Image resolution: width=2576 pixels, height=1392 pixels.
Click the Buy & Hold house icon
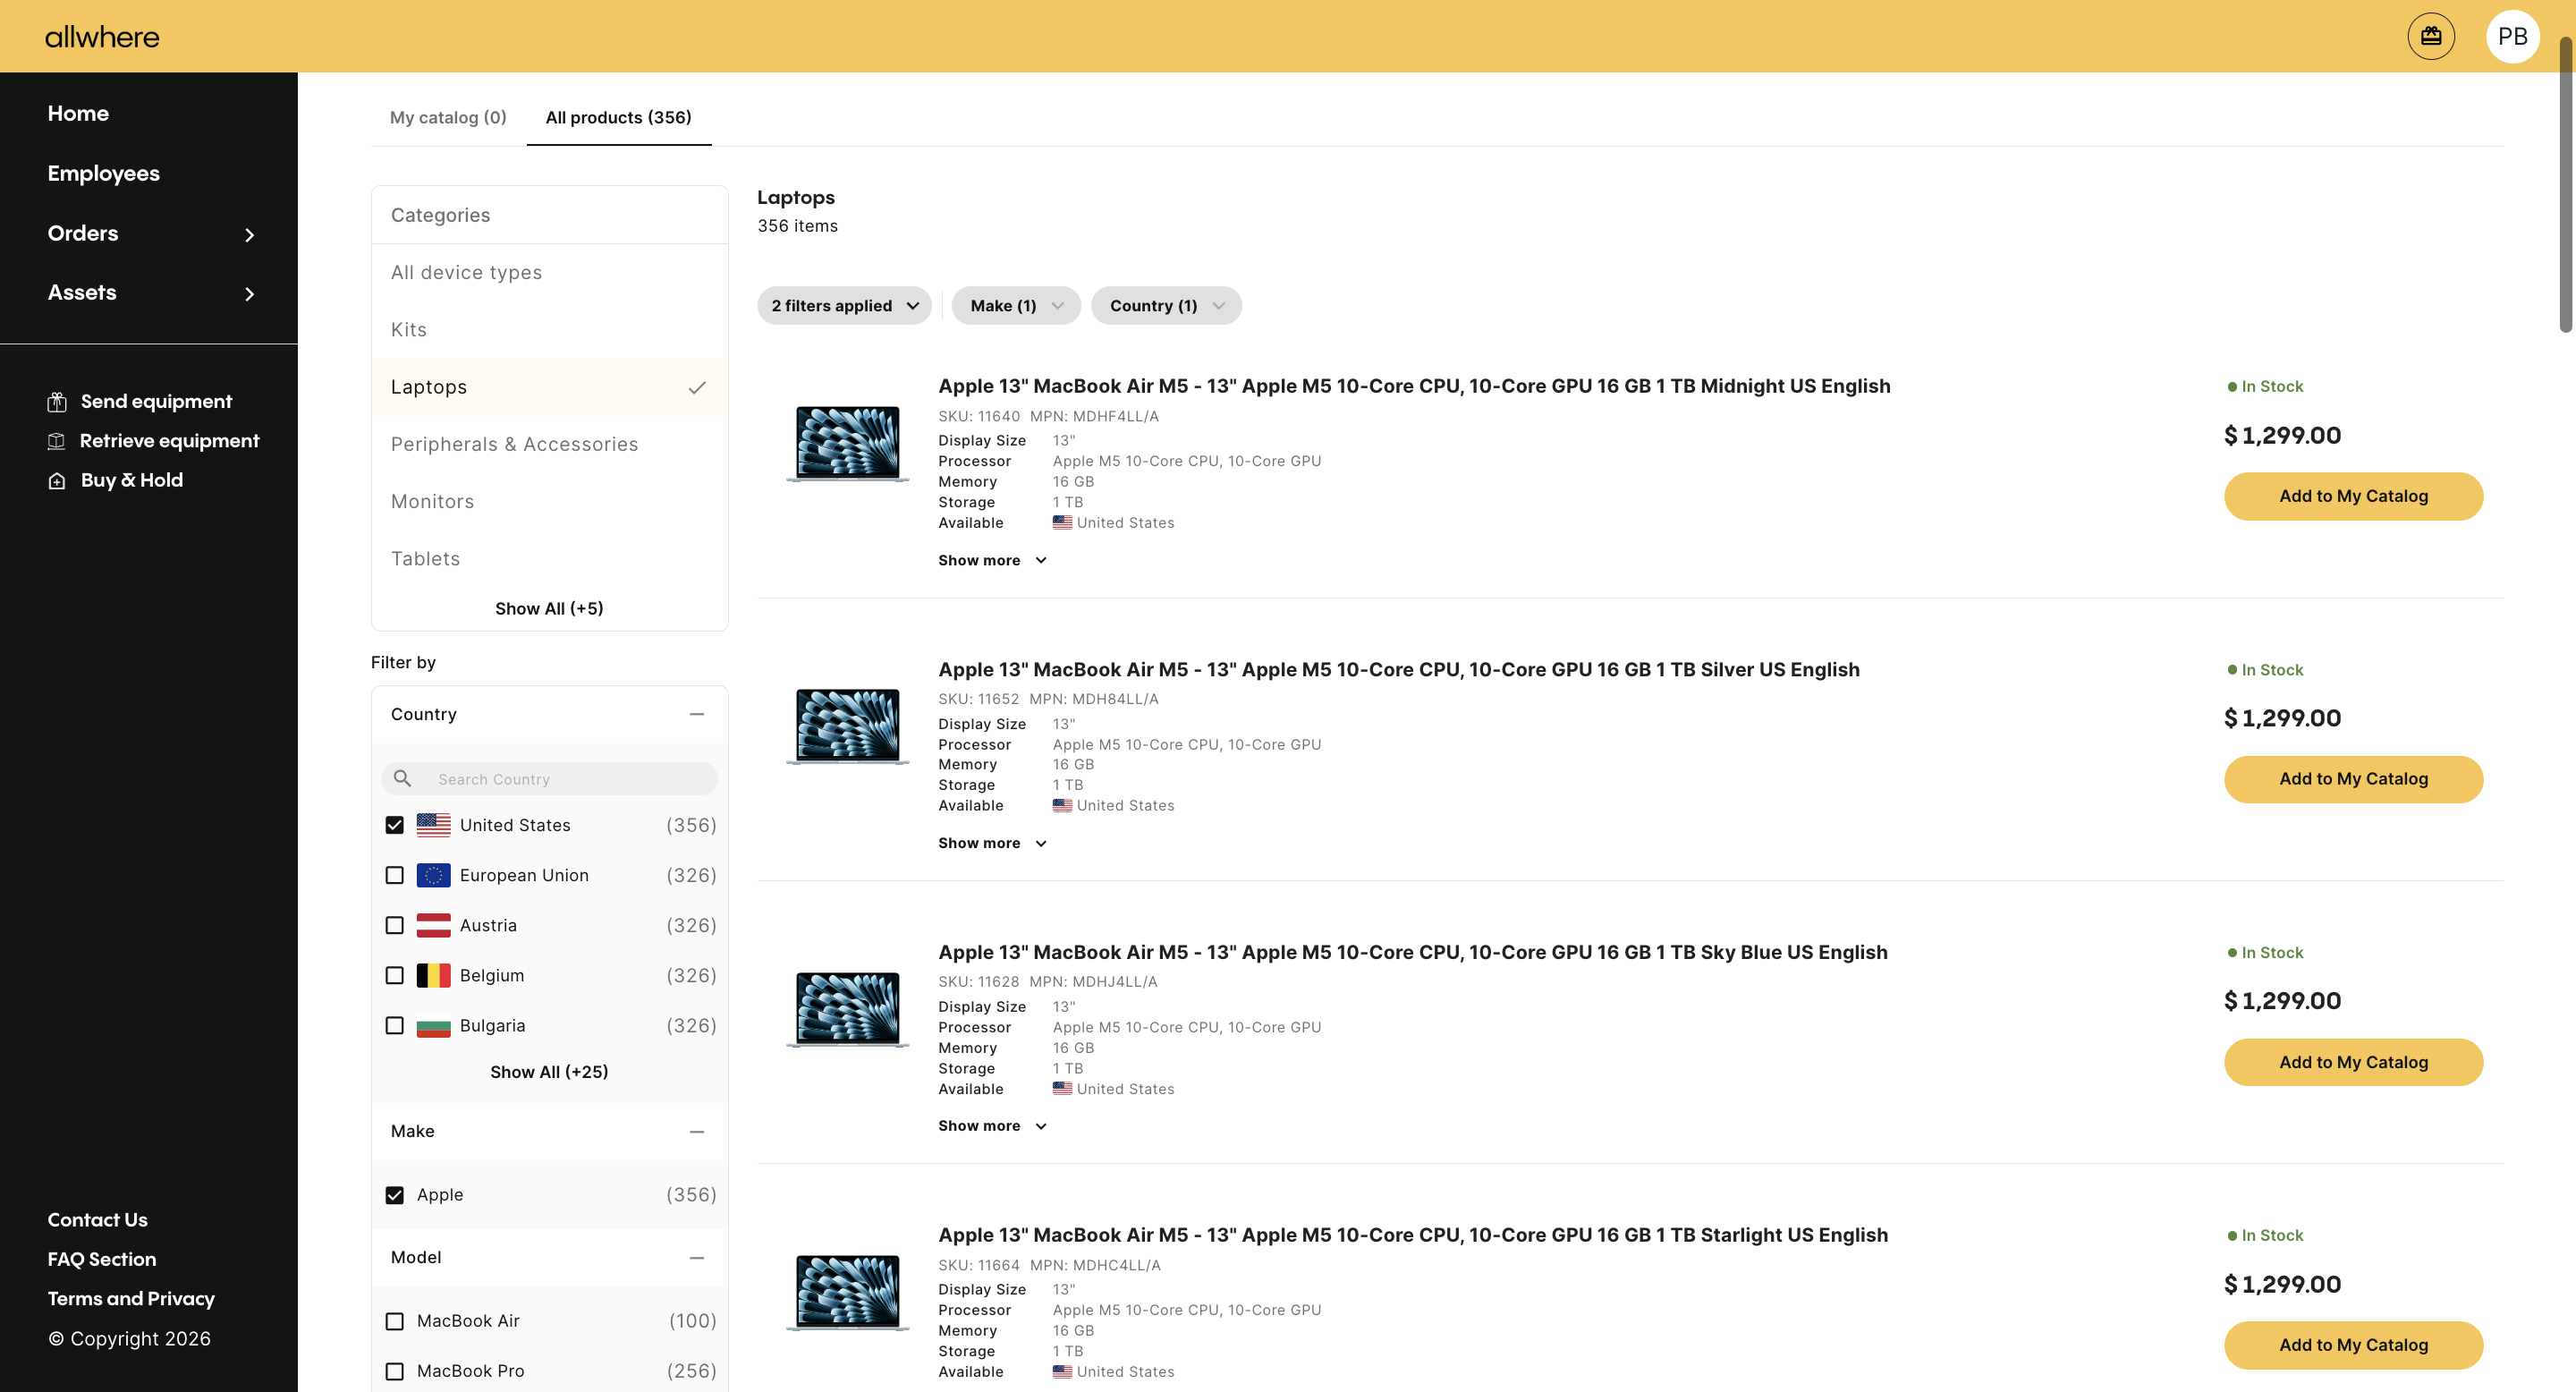(x=57, y=481)
